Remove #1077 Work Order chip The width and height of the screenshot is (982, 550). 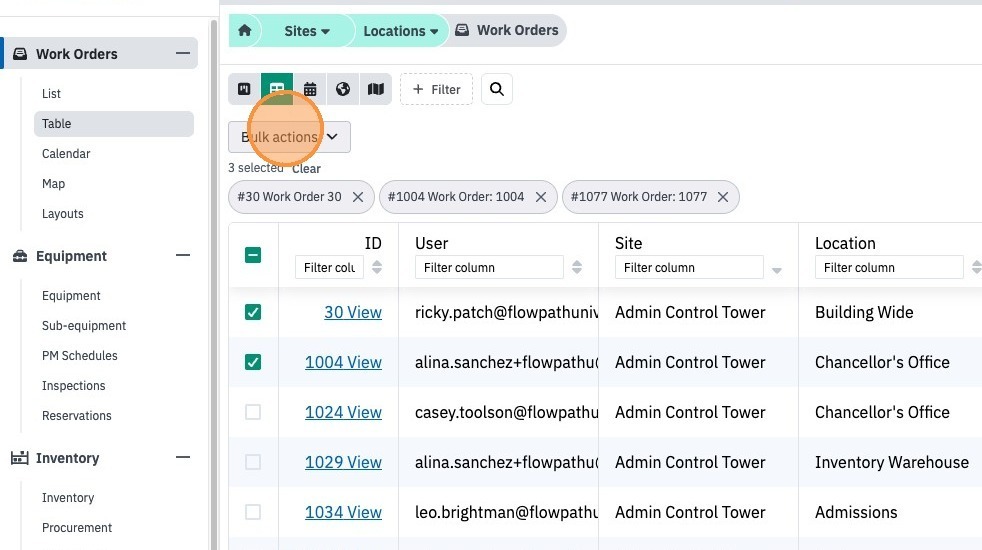point(723,197)
